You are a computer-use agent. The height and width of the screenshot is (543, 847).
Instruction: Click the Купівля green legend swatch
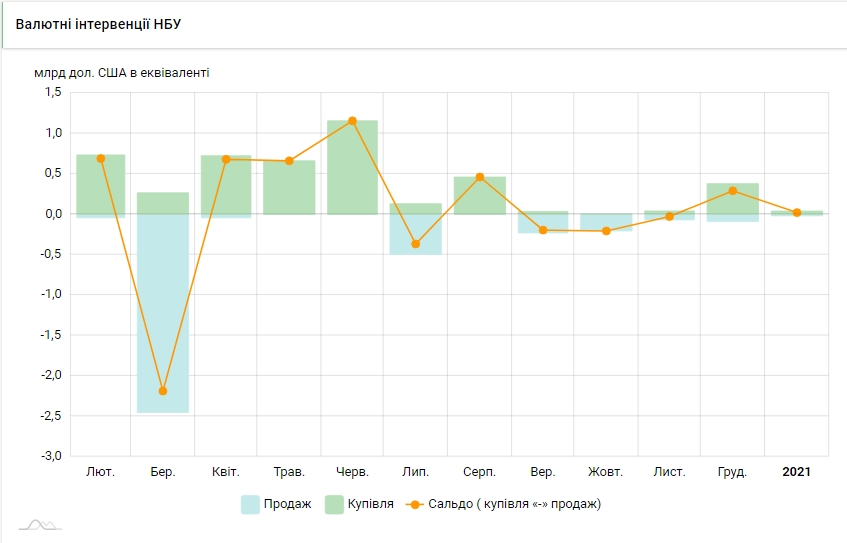pyautogui.click(x=333, y=504)
